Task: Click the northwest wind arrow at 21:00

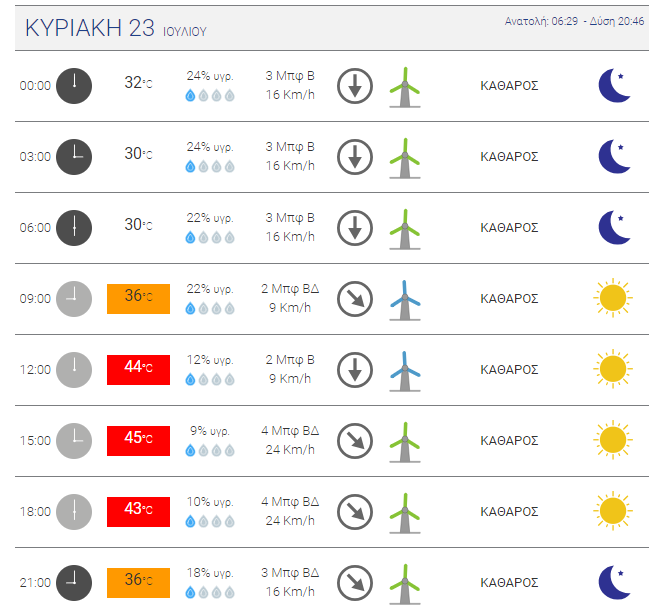Action: click(x=354, y=582)
